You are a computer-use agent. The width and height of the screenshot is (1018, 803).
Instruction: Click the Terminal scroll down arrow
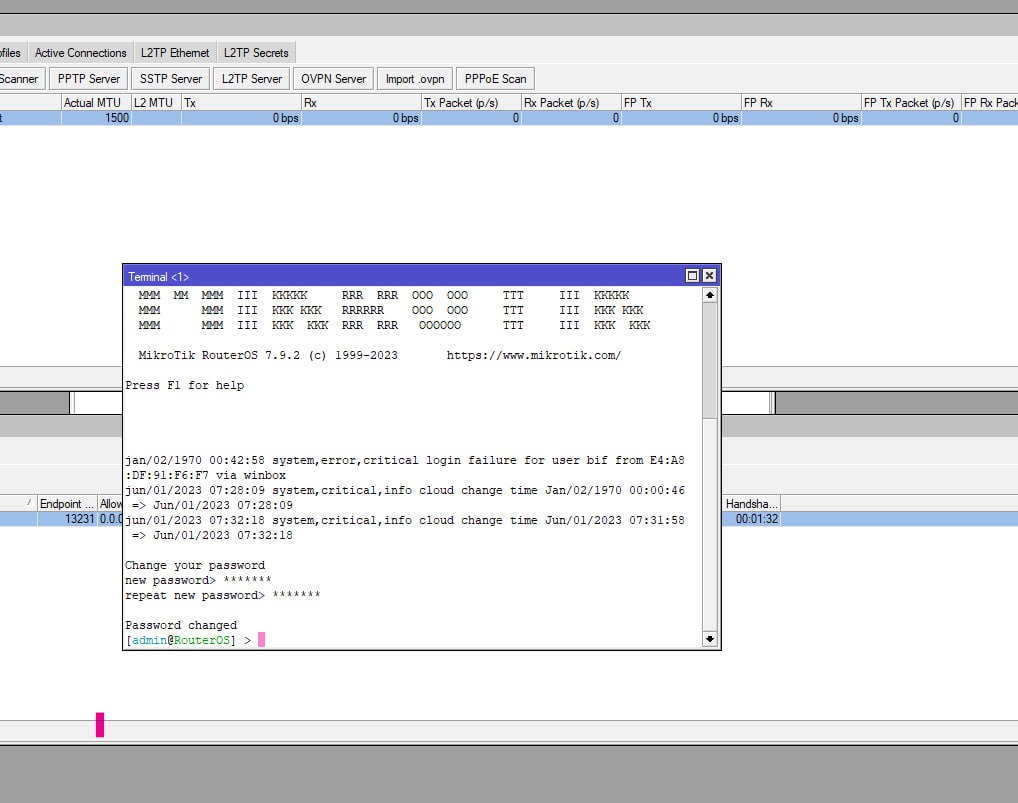click(710, 639)
